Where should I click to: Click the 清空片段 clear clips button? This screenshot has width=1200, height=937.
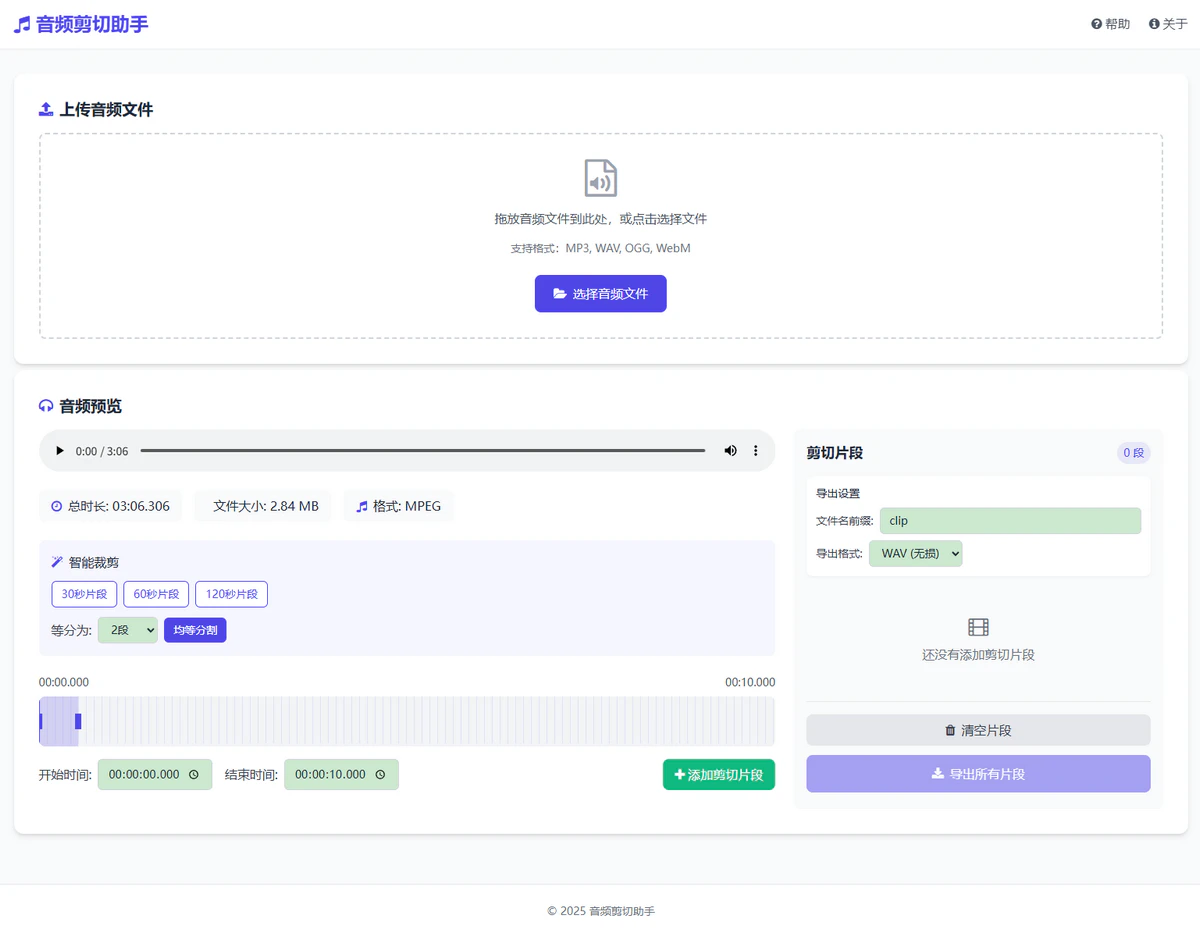click(977, 730)
